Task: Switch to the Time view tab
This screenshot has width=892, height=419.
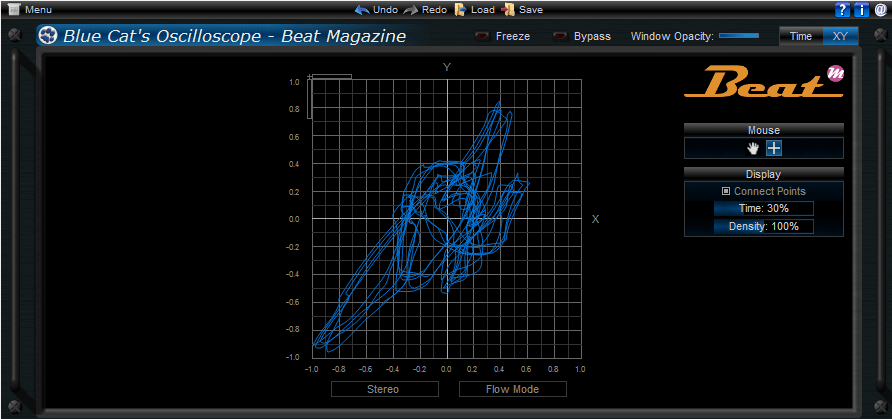Action: 801,36
